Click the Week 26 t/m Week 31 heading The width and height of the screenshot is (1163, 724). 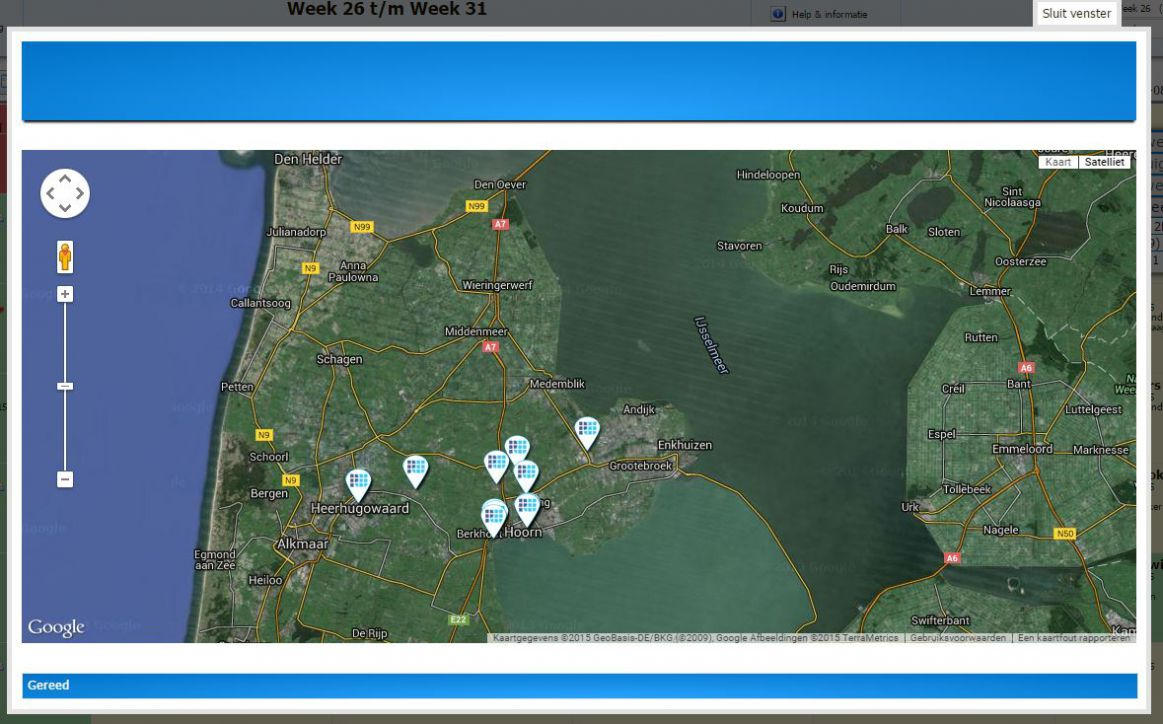click(x=386, y=9)
